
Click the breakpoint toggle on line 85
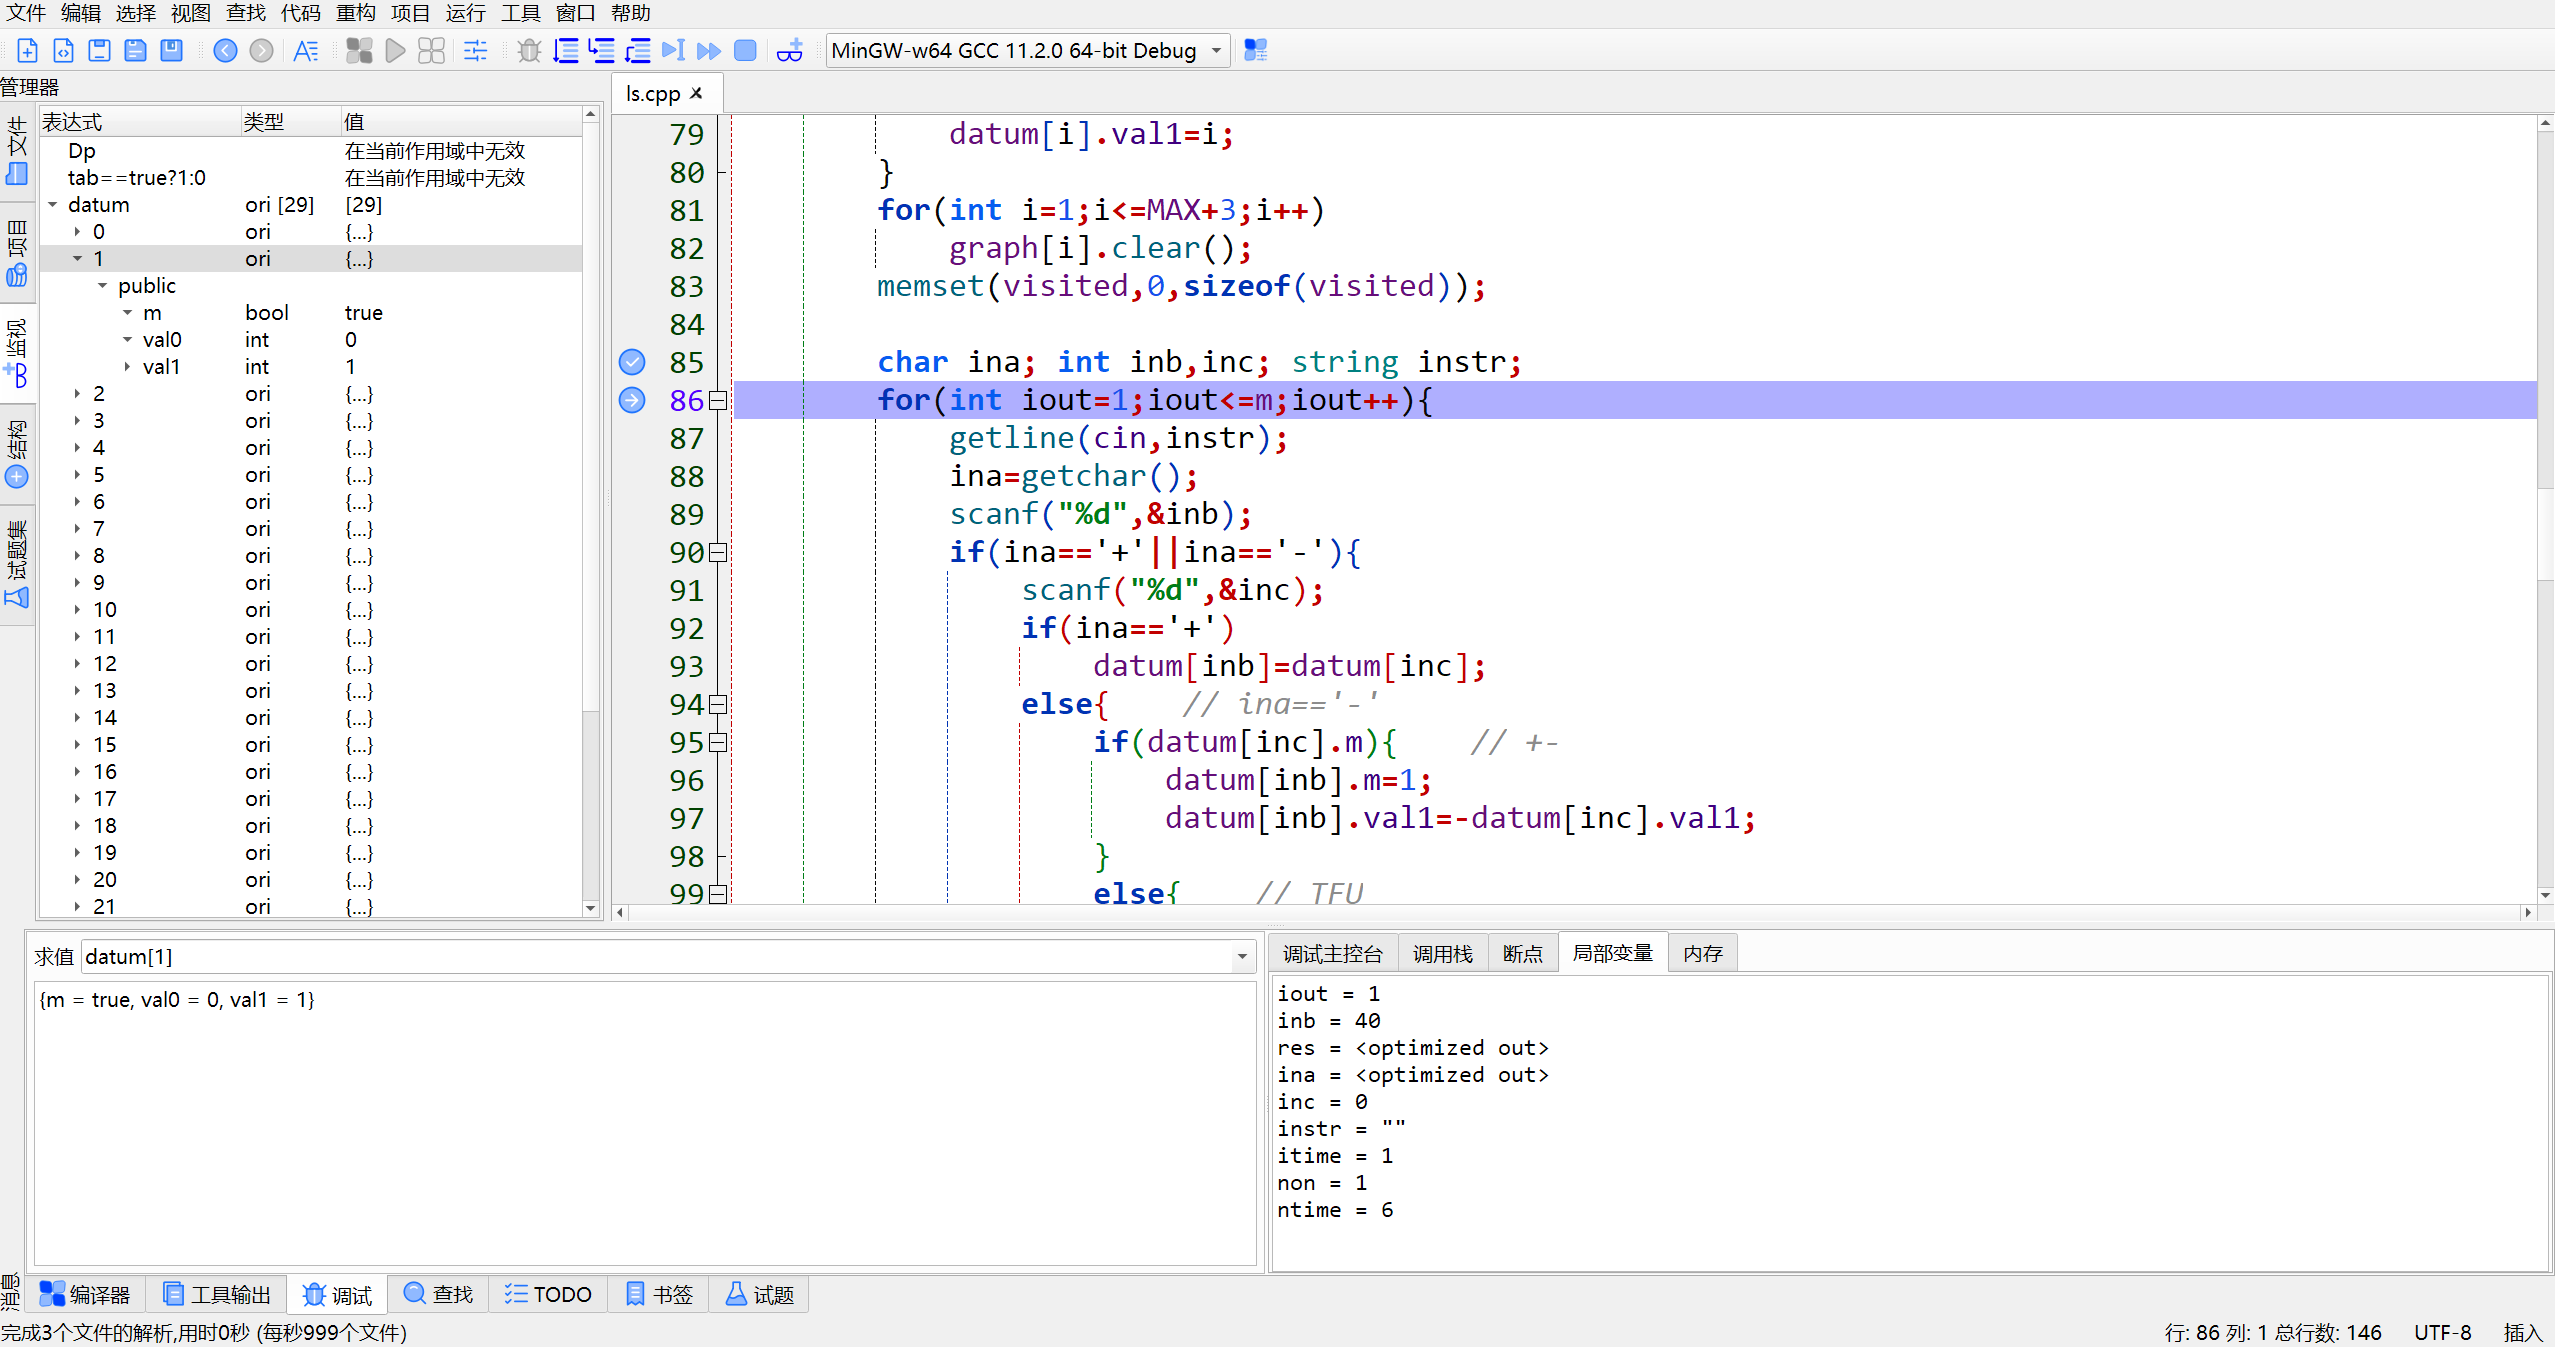click(632, 362)
